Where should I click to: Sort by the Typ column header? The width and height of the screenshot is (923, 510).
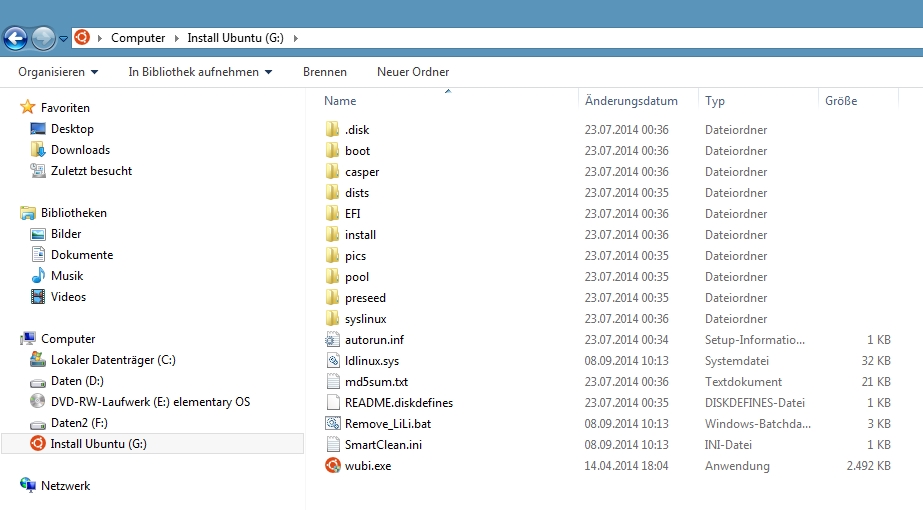coord(715,101)
